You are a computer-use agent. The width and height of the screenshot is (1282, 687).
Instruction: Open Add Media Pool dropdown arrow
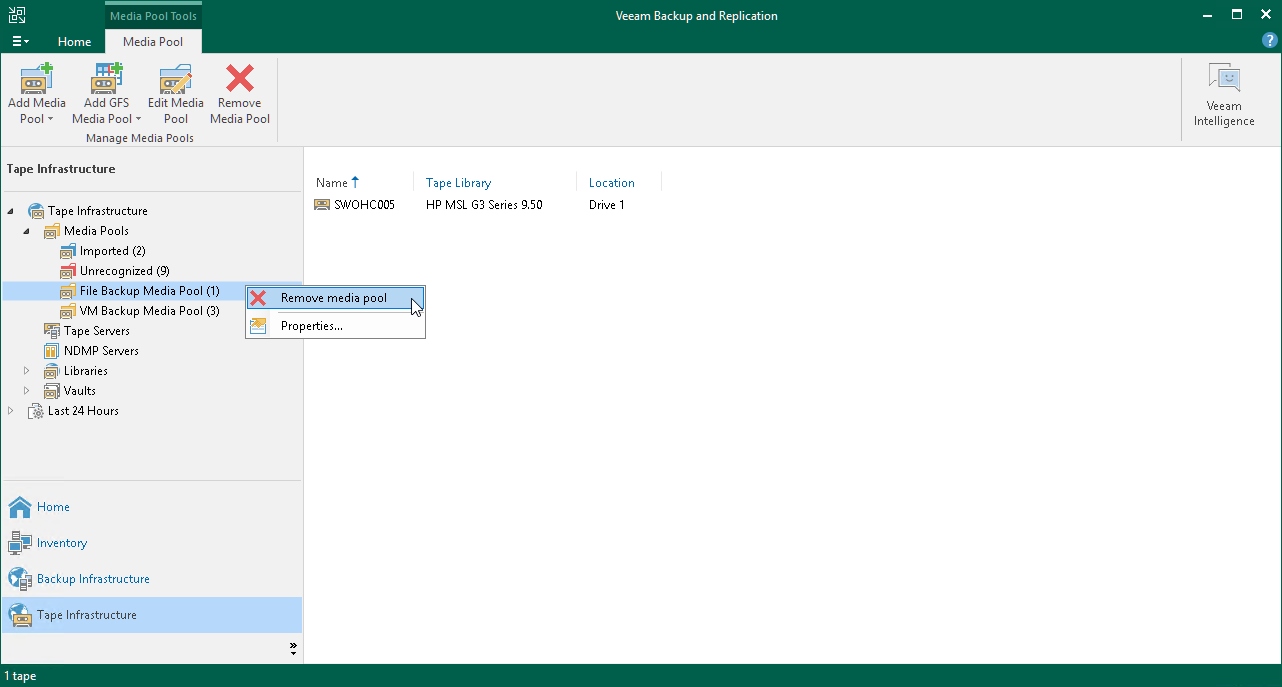click(x=50, y=119)
